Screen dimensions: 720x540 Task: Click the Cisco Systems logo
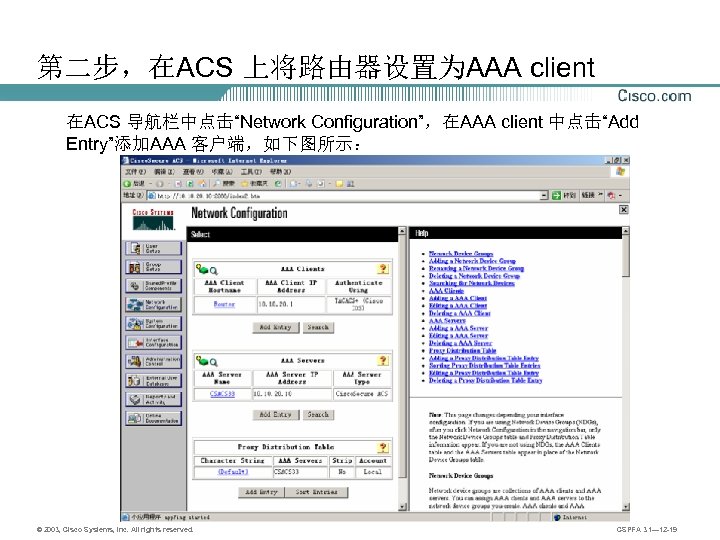pyautogui.click(x=153, y=219)
